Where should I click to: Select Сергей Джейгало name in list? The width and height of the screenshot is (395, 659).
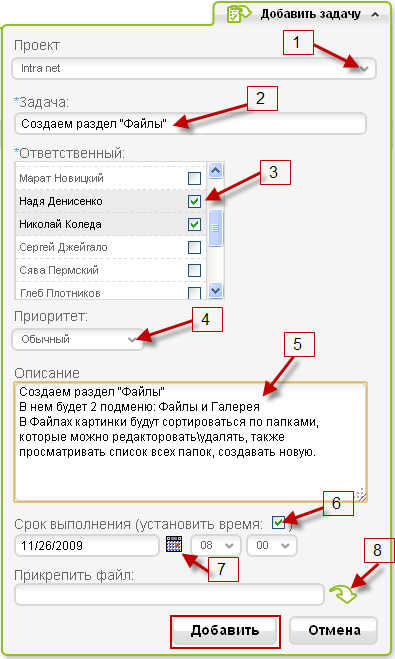63,247
